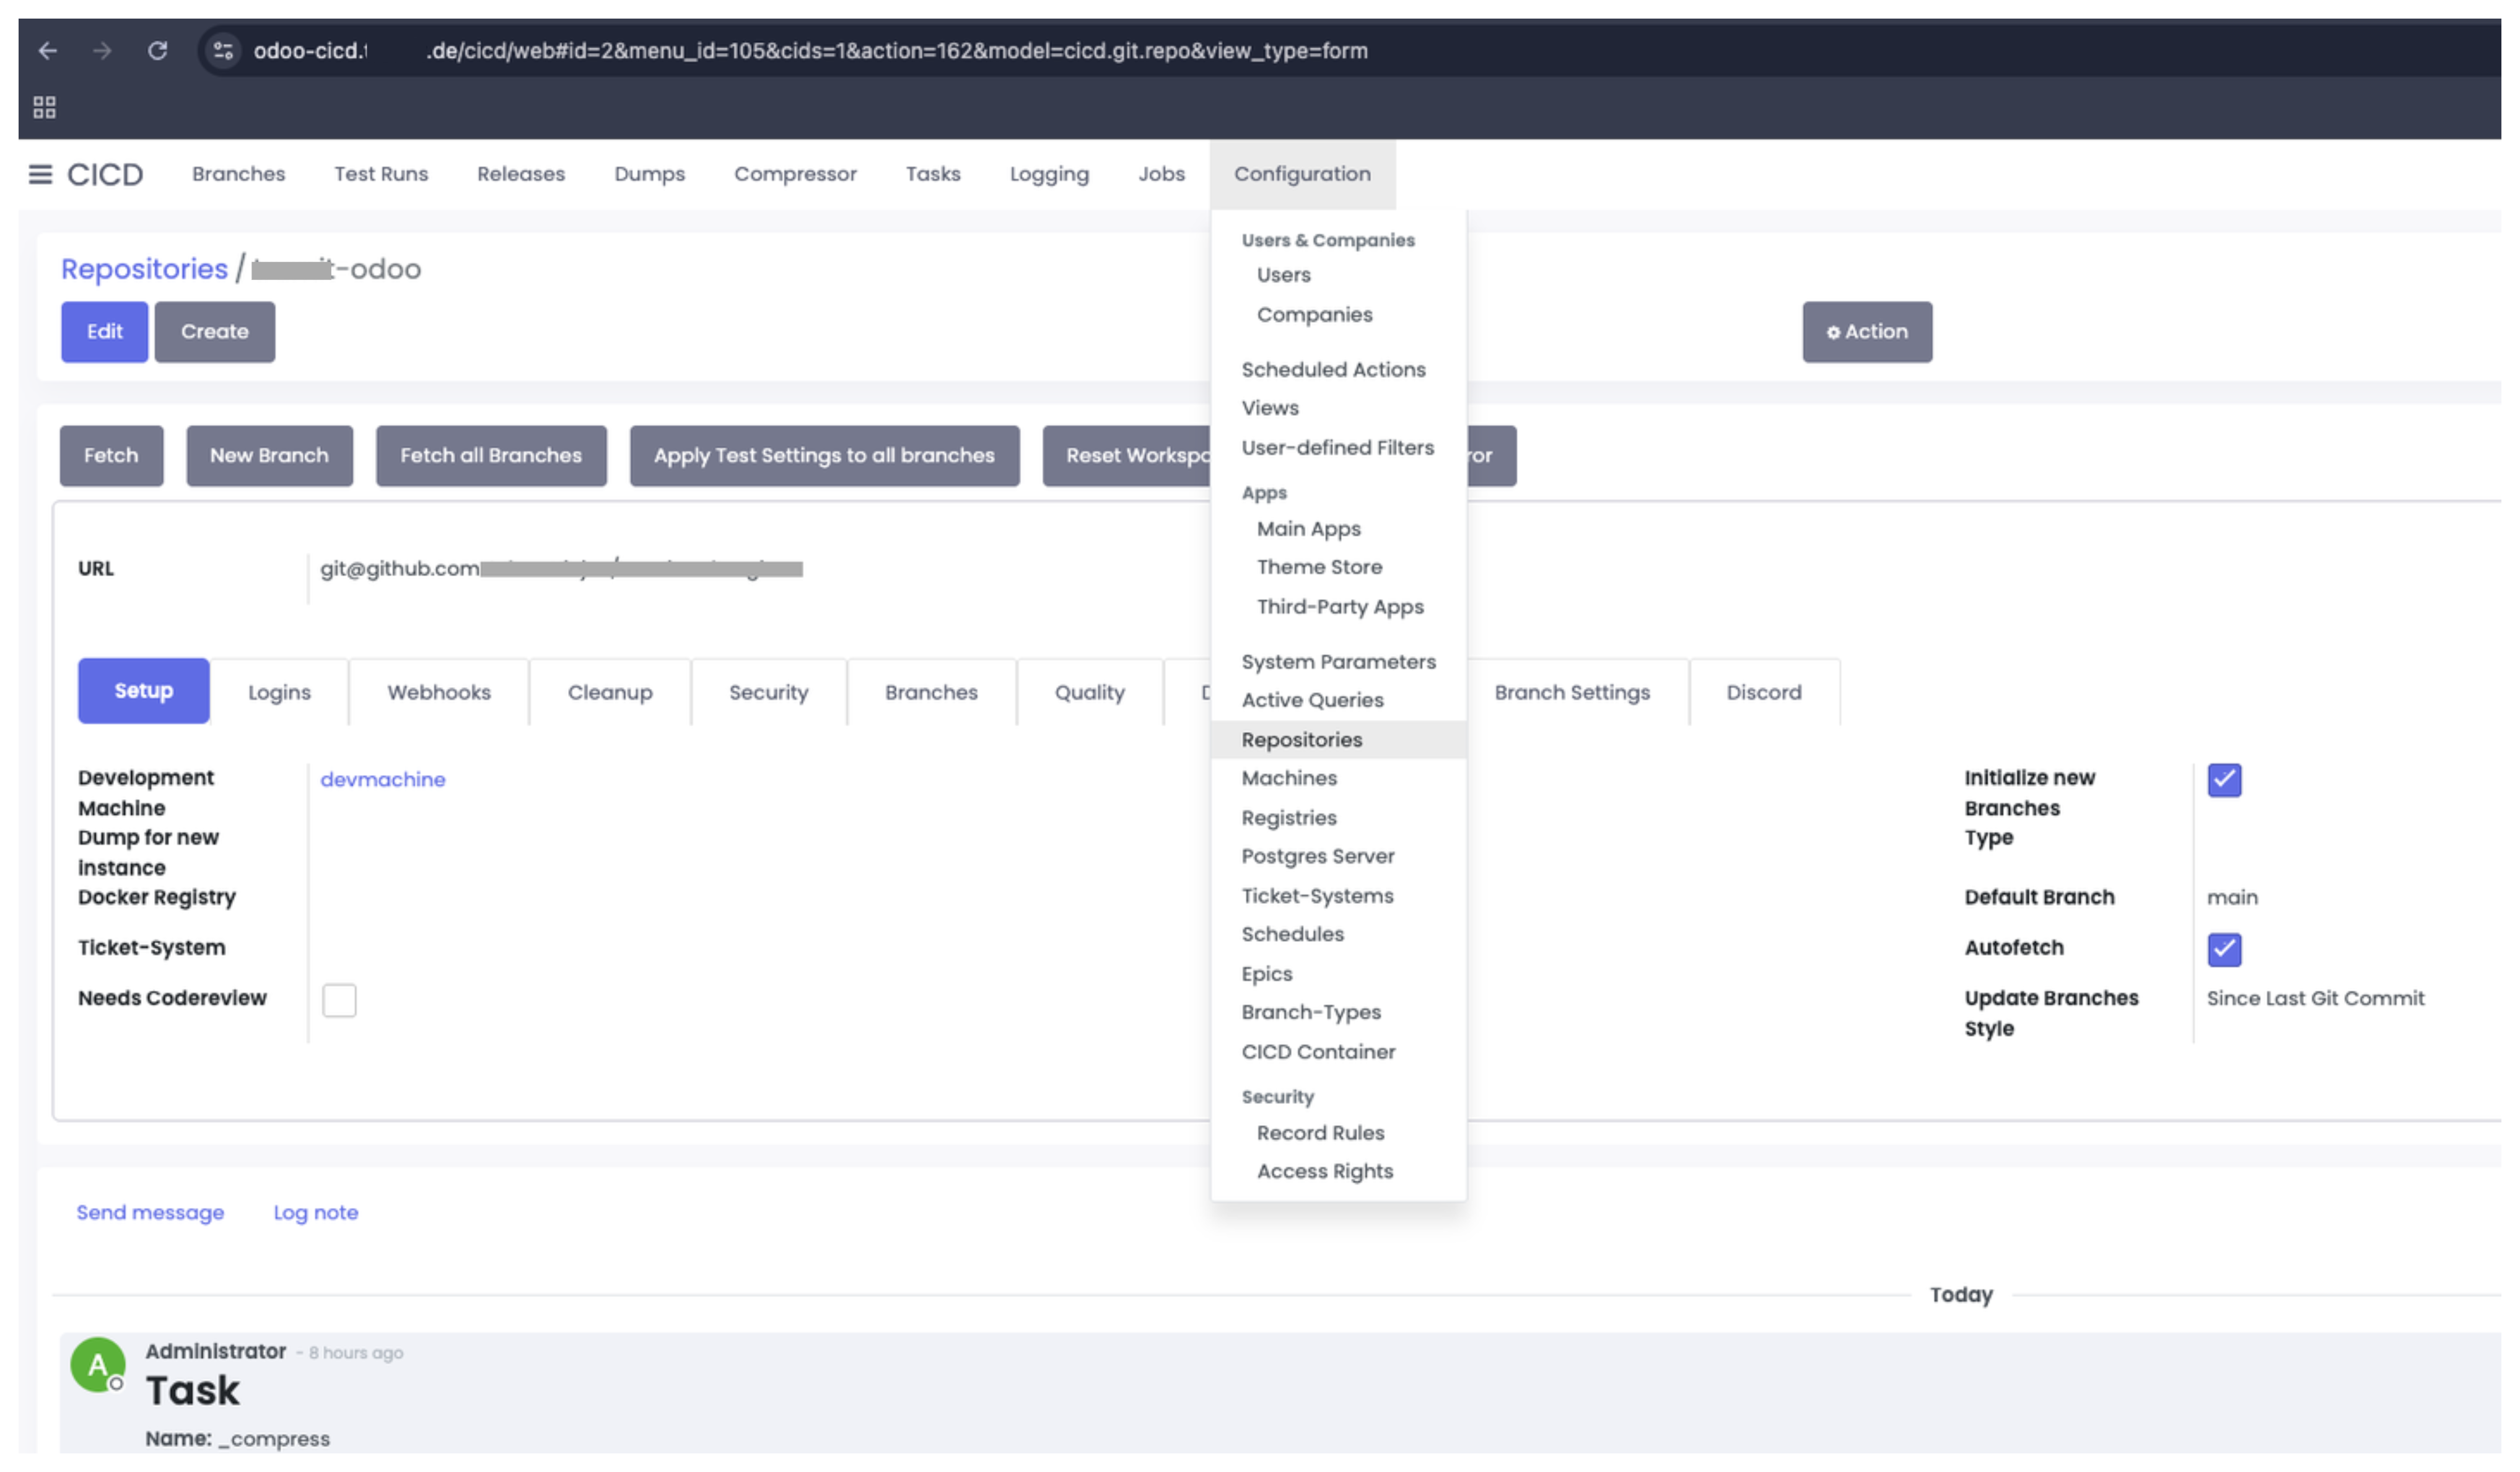Click the Edit button

tap(104, 332)
